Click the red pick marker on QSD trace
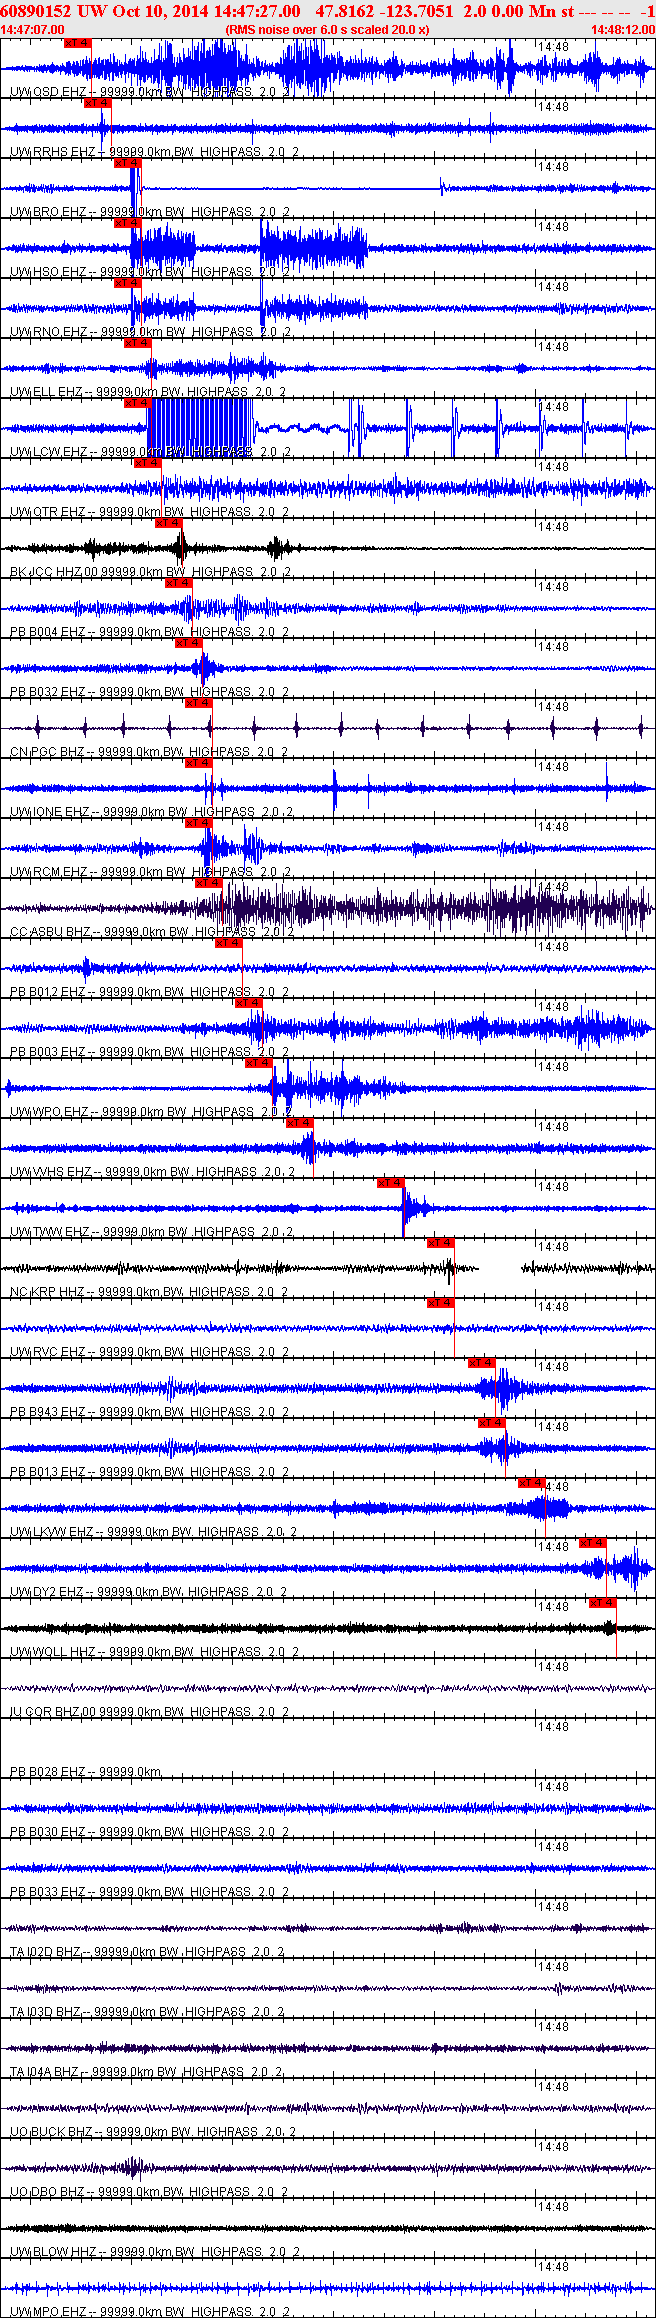656x2318 pixels. coord(77,43)
